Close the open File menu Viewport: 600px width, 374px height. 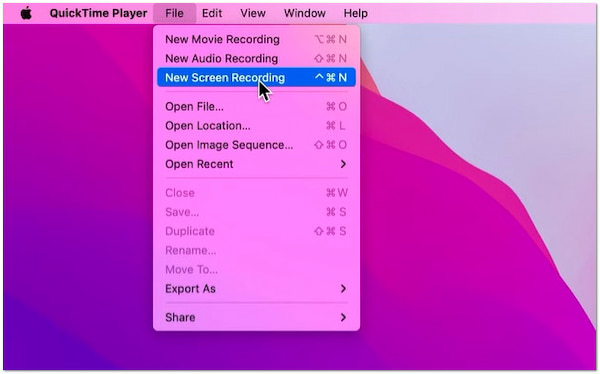point(174,13)
